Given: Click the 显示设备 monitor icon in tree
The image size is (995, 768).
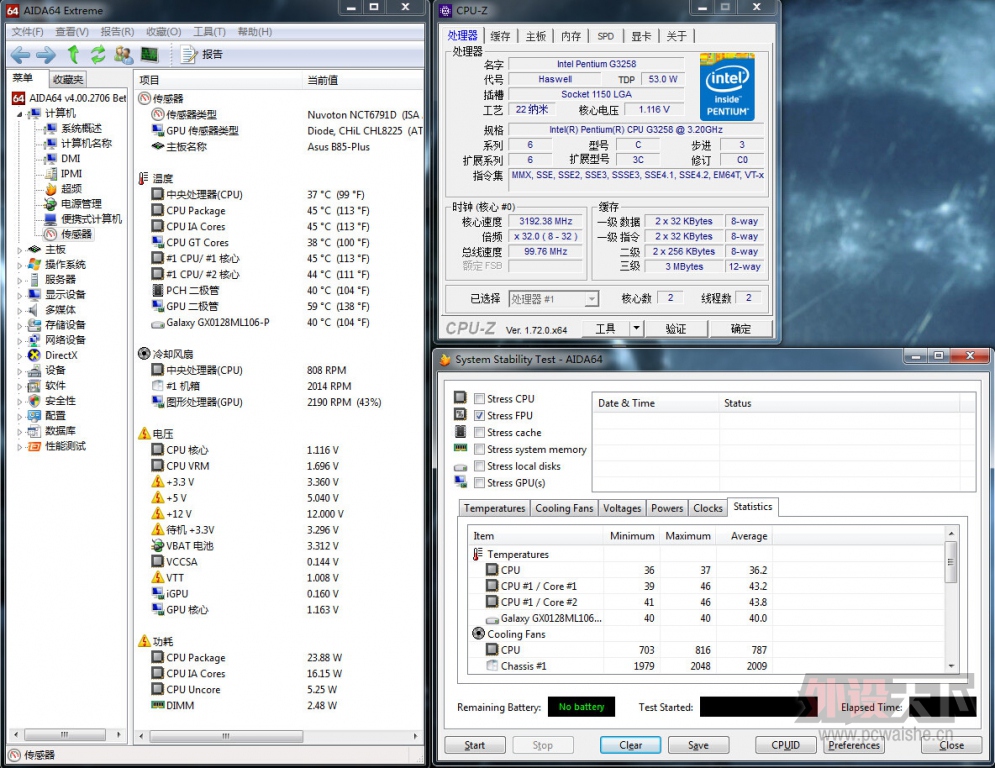Looking at the screenshot, I should (x=35, y=295).
